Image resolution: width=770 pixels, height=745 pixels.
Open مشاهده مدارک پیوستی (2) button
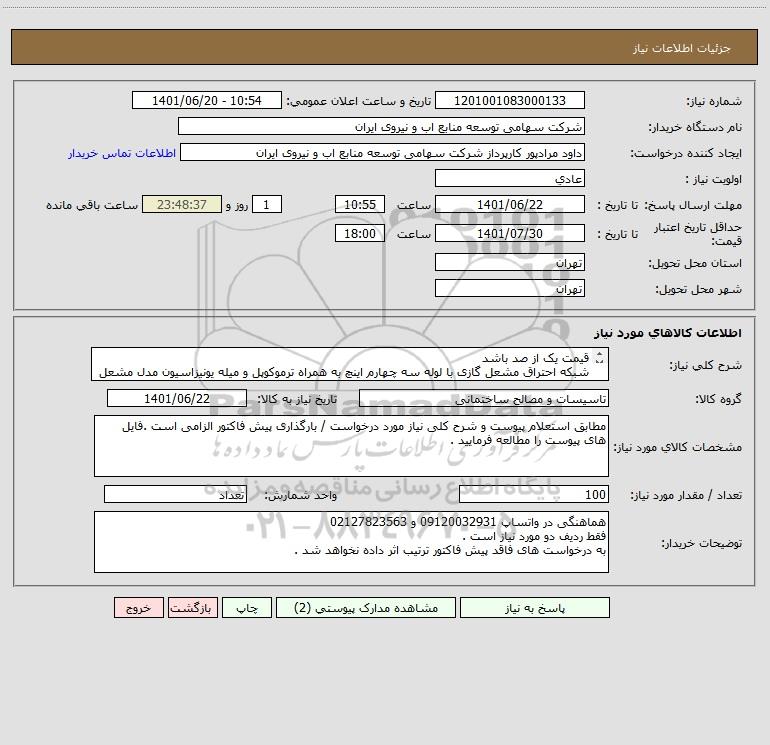click(x=366, y=608)
